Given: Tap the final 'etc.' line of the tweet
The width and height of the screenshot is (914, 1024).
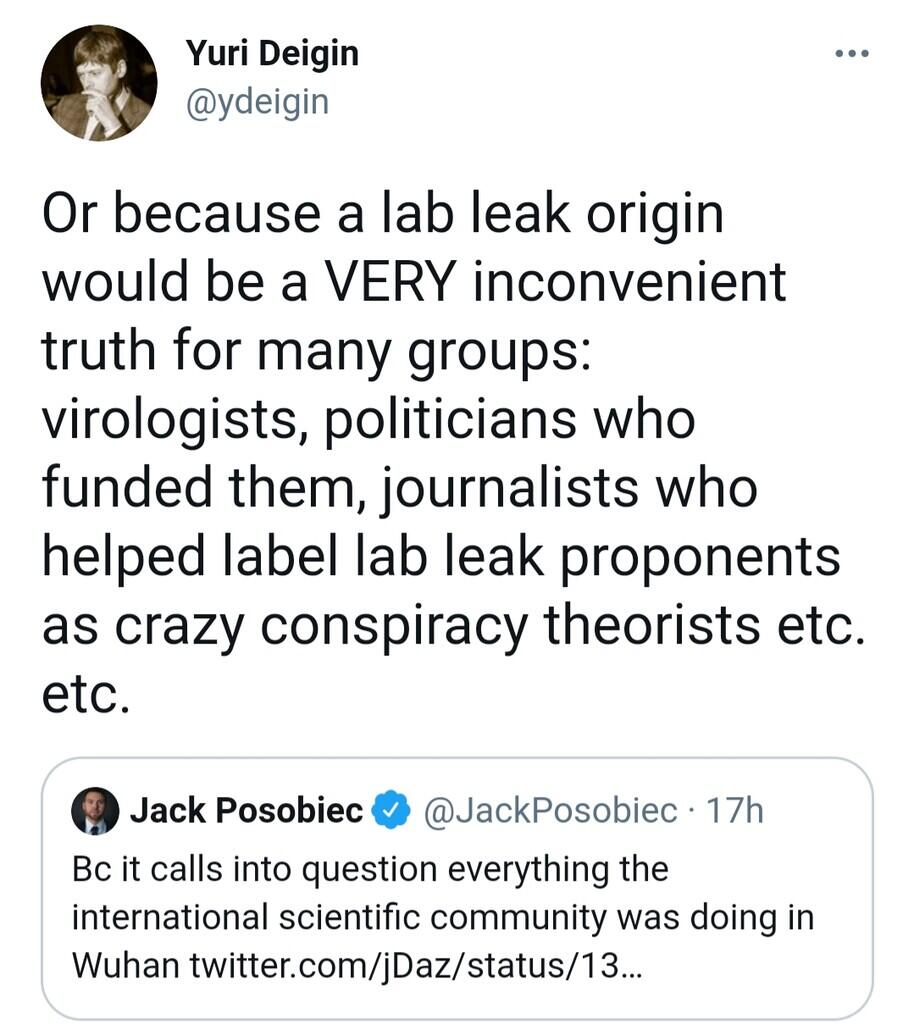Looking at the screenshot, I should 86,694.
